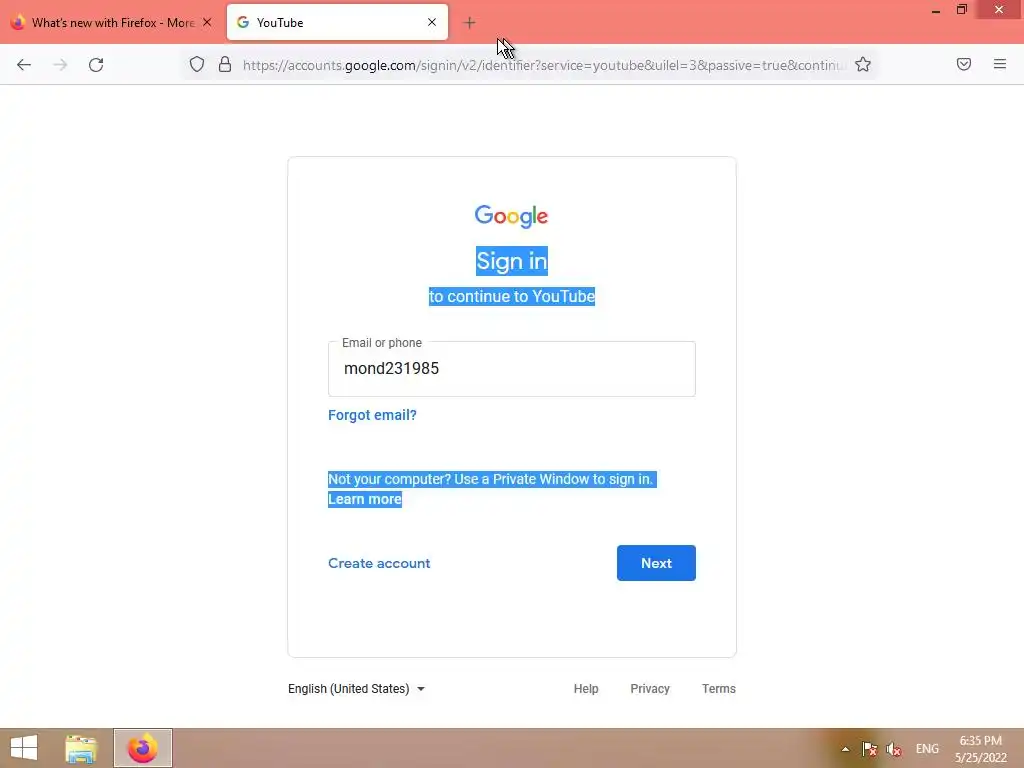Click the Sign in heading

coord(511,261)
